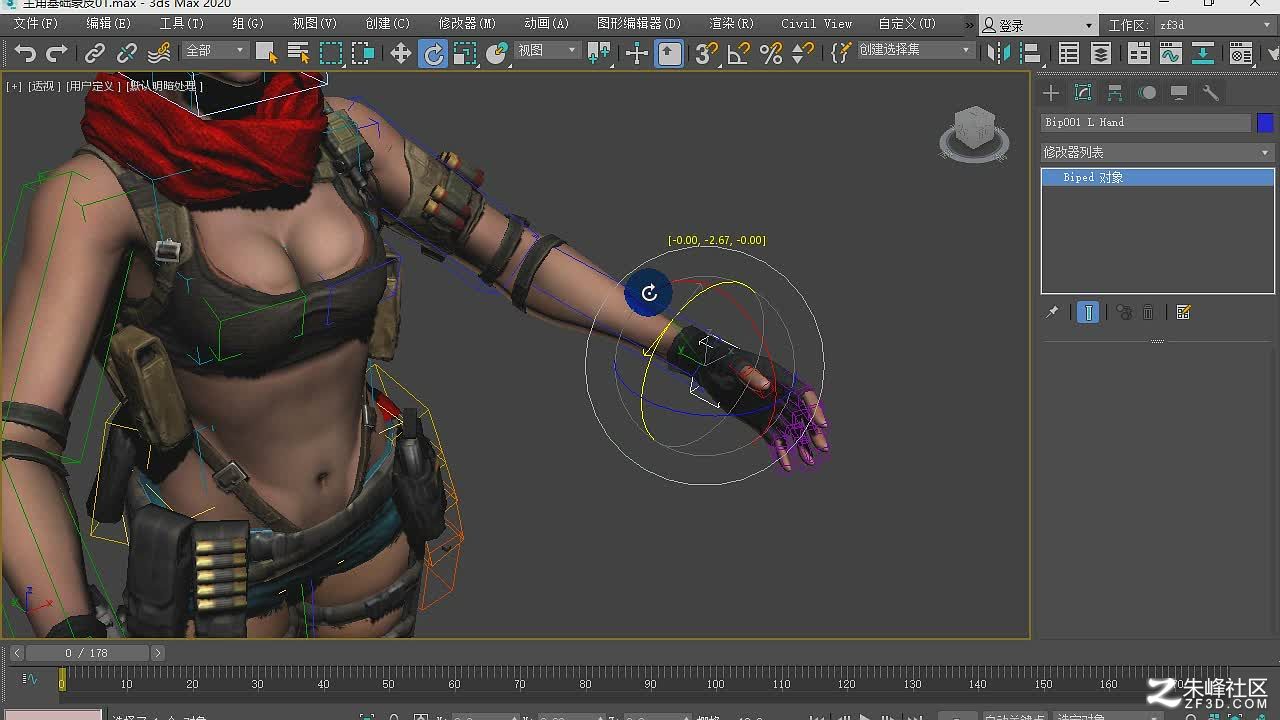The height and width of the screenshot is (720, 1280).
Task: Open the '登录' sign-in dropdown
Action: [1038, 25]
